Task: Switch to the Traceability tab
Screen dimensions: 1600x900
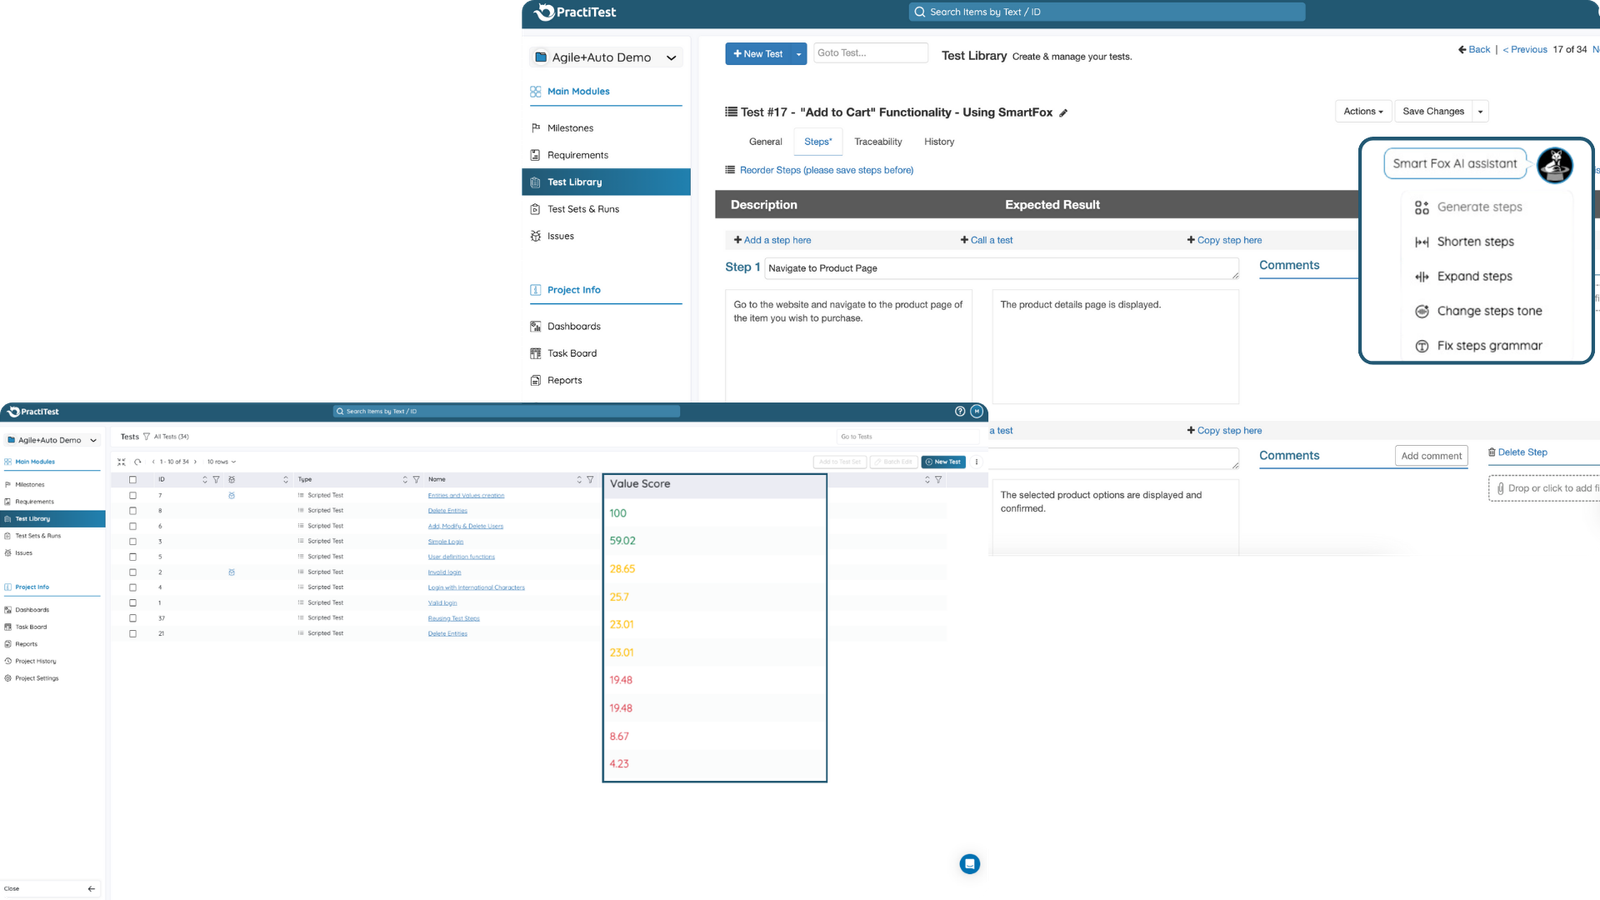Action: click(x=878, y=142)
